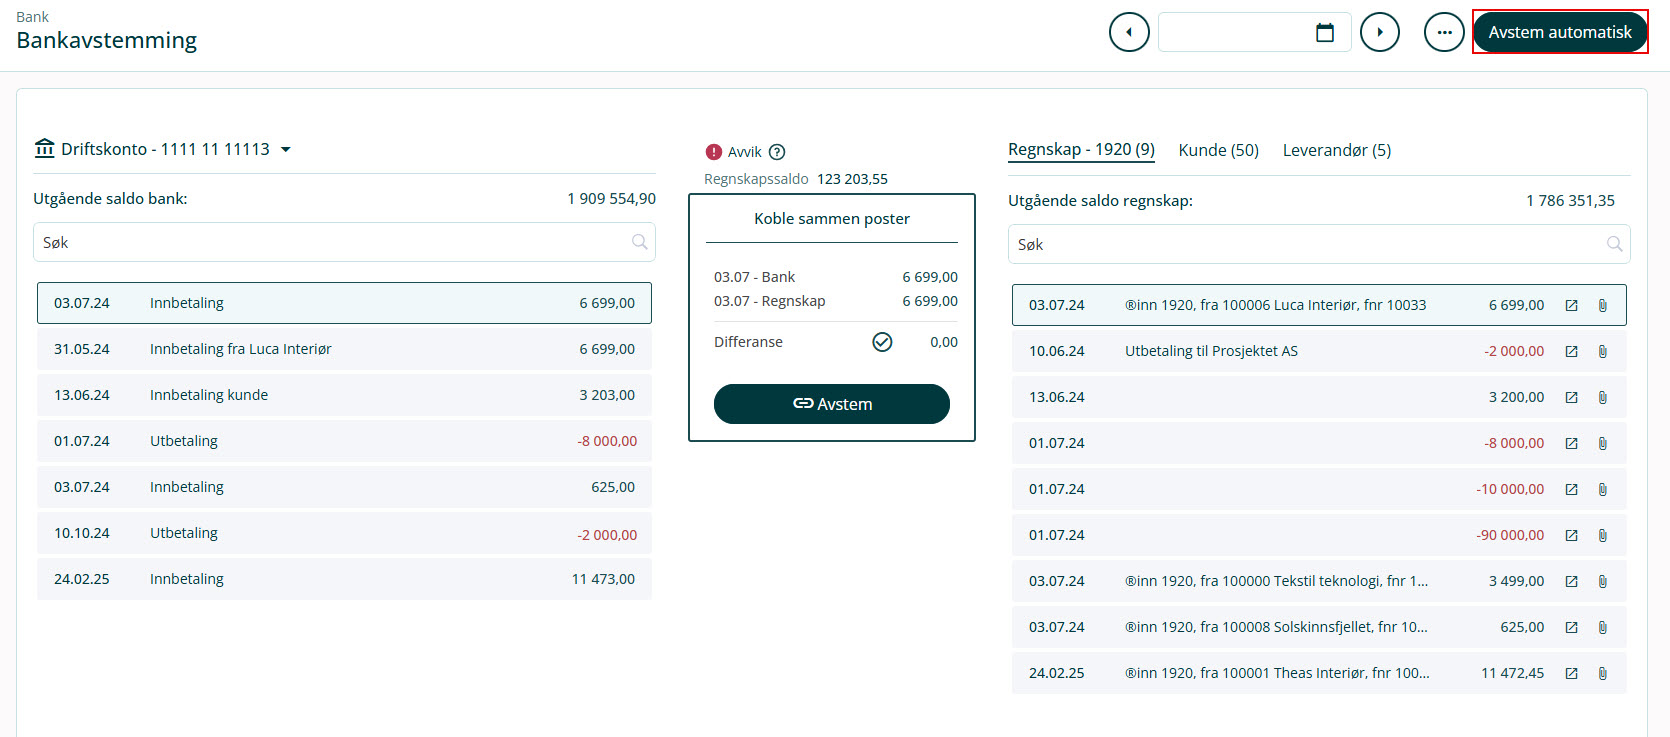This screenshot has width=1670, height=737.
Task: Switch to the Leverandør (5) tab
Action: [x=1336, y=150]
